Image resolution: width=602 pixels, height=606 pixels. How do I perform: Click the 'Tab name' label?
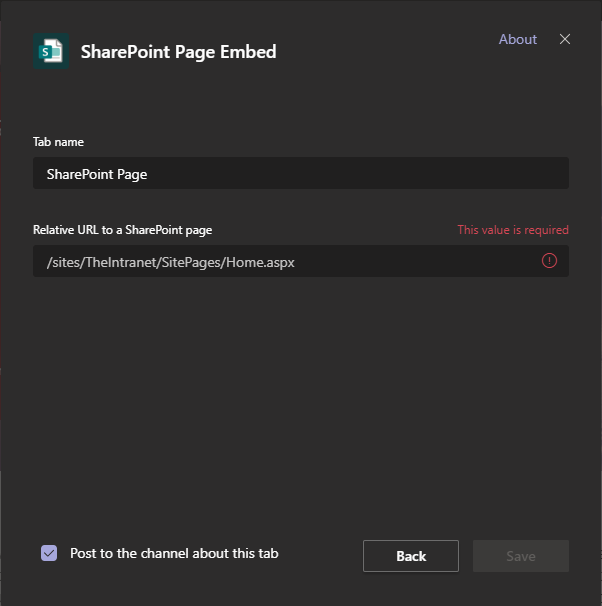coord(58,142)
